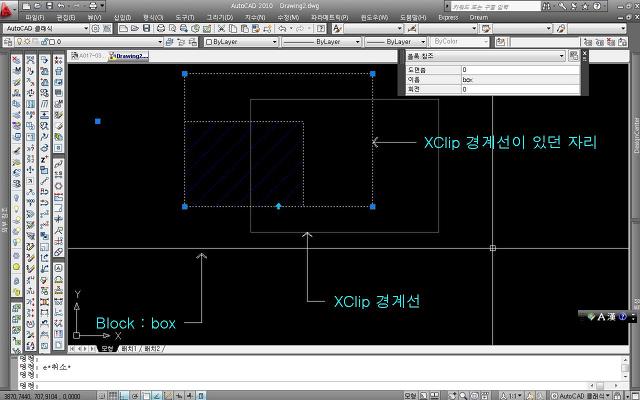Switch to the 배치1 layout tab
Screen dimensions: 640x400
[129, 349]
